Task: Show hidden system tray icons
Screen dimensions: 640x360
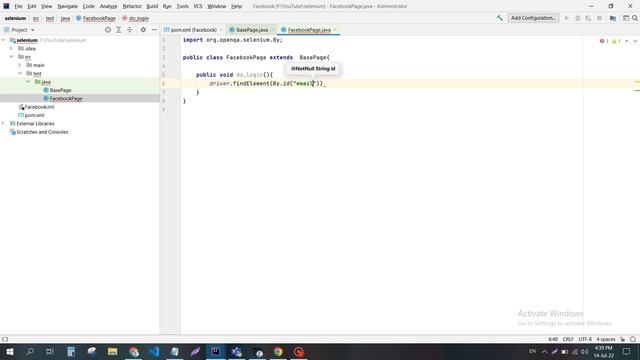Action: pyautogui.click(x=544, y=351)
